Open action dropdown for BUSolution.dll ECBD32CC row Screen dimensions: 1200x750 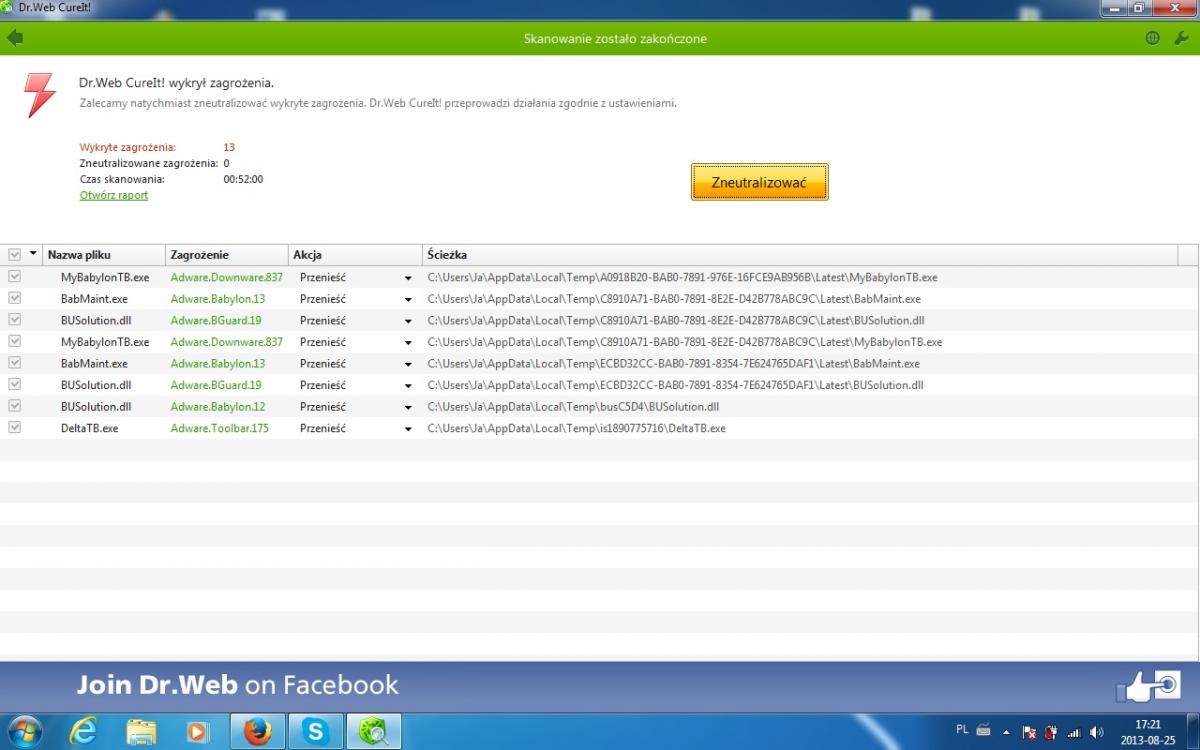(408, 385)
